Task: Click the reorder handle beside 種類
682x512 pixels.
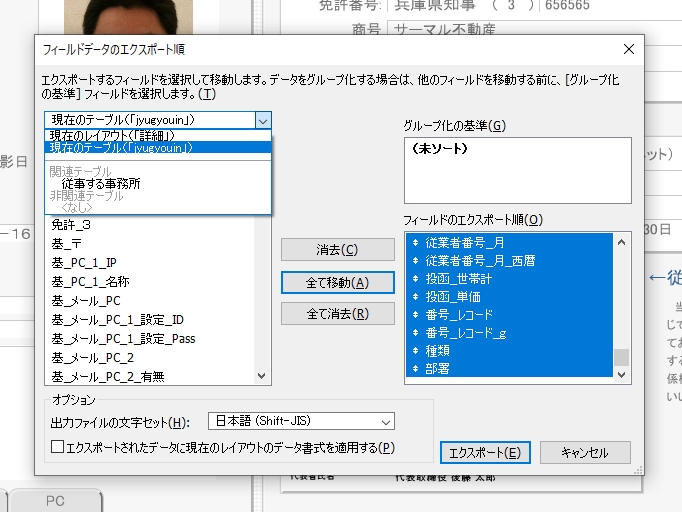Action: pyautogui.click(x=415, y=350)
